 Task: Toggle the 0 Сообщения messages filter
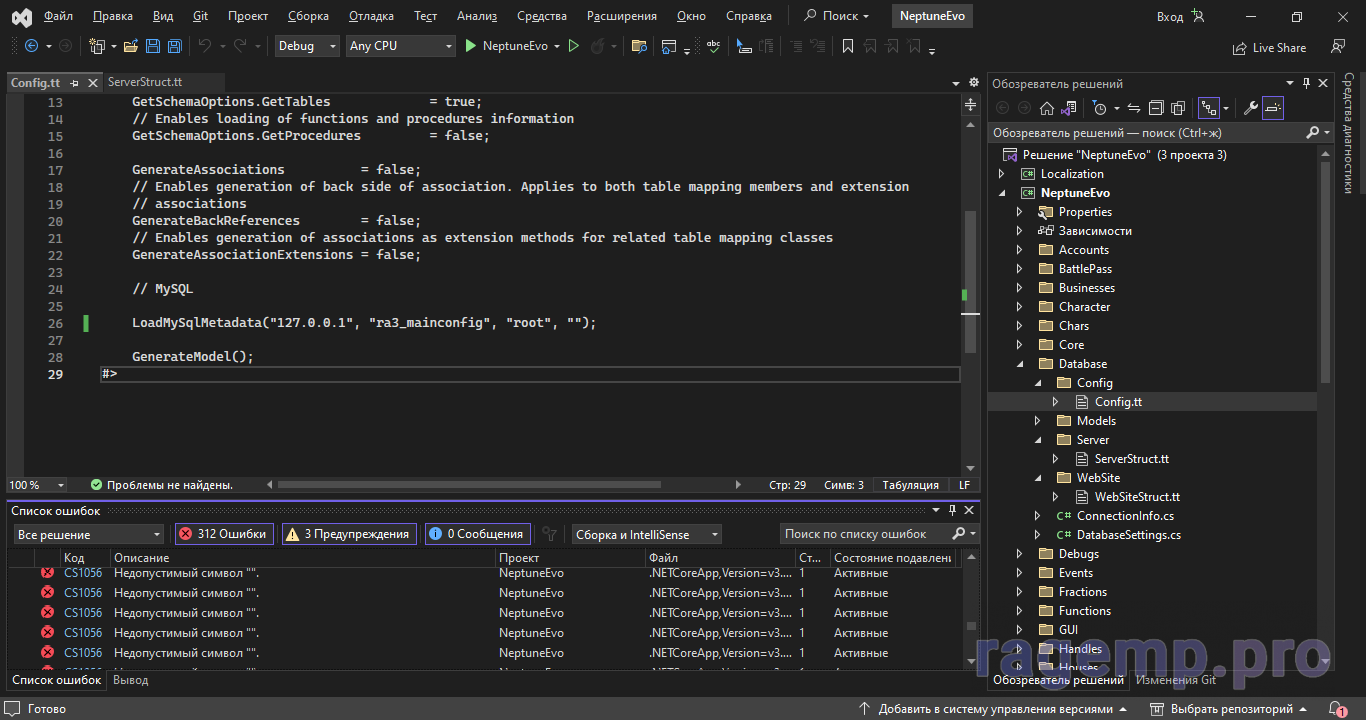point(476,534)
